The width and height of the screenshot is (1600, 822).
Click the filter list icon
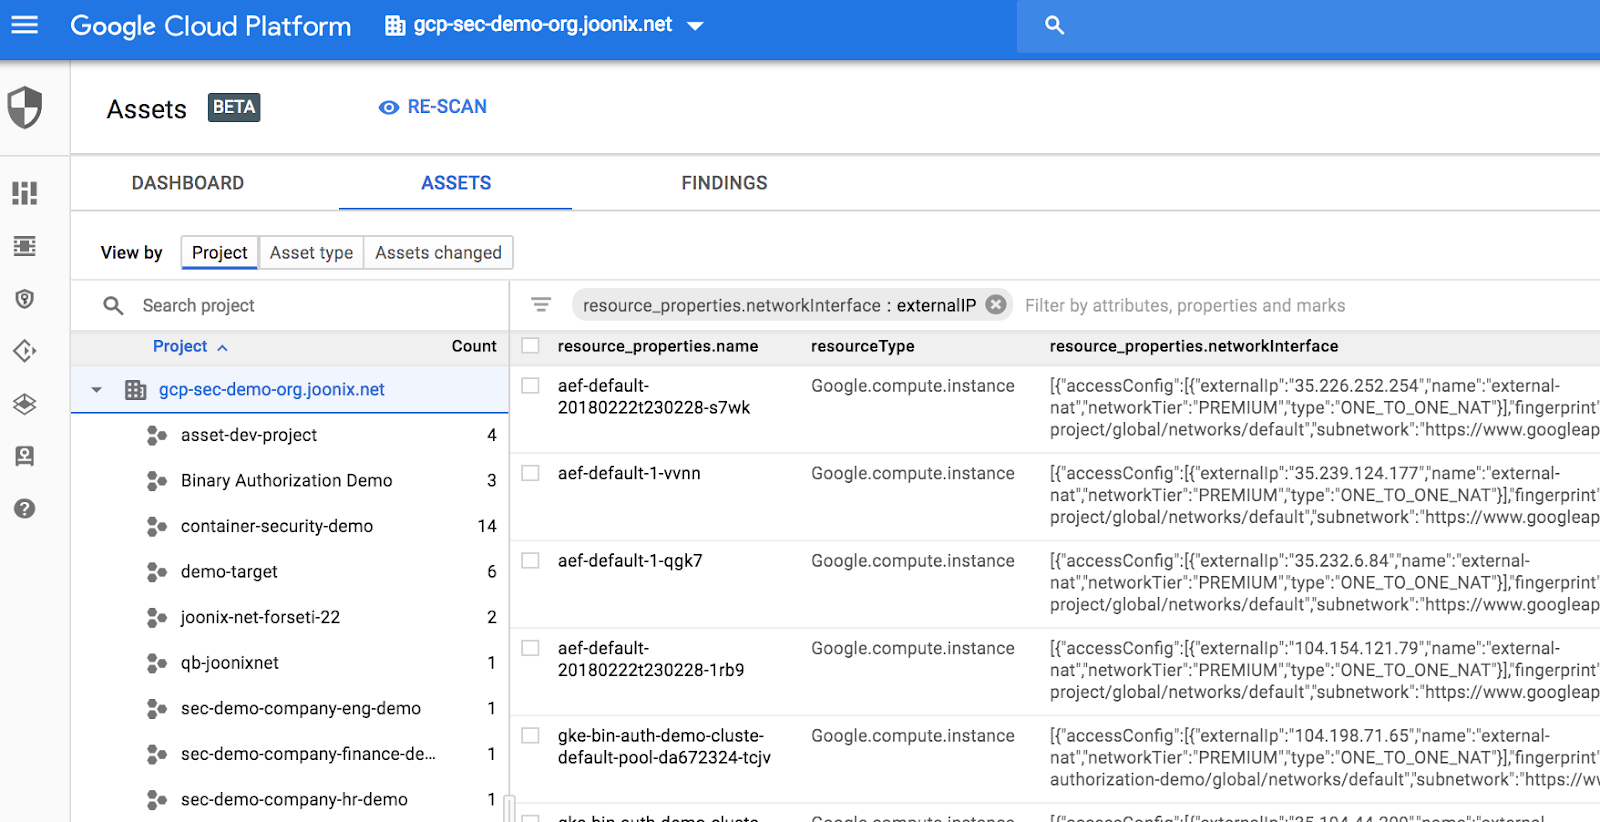541,305
